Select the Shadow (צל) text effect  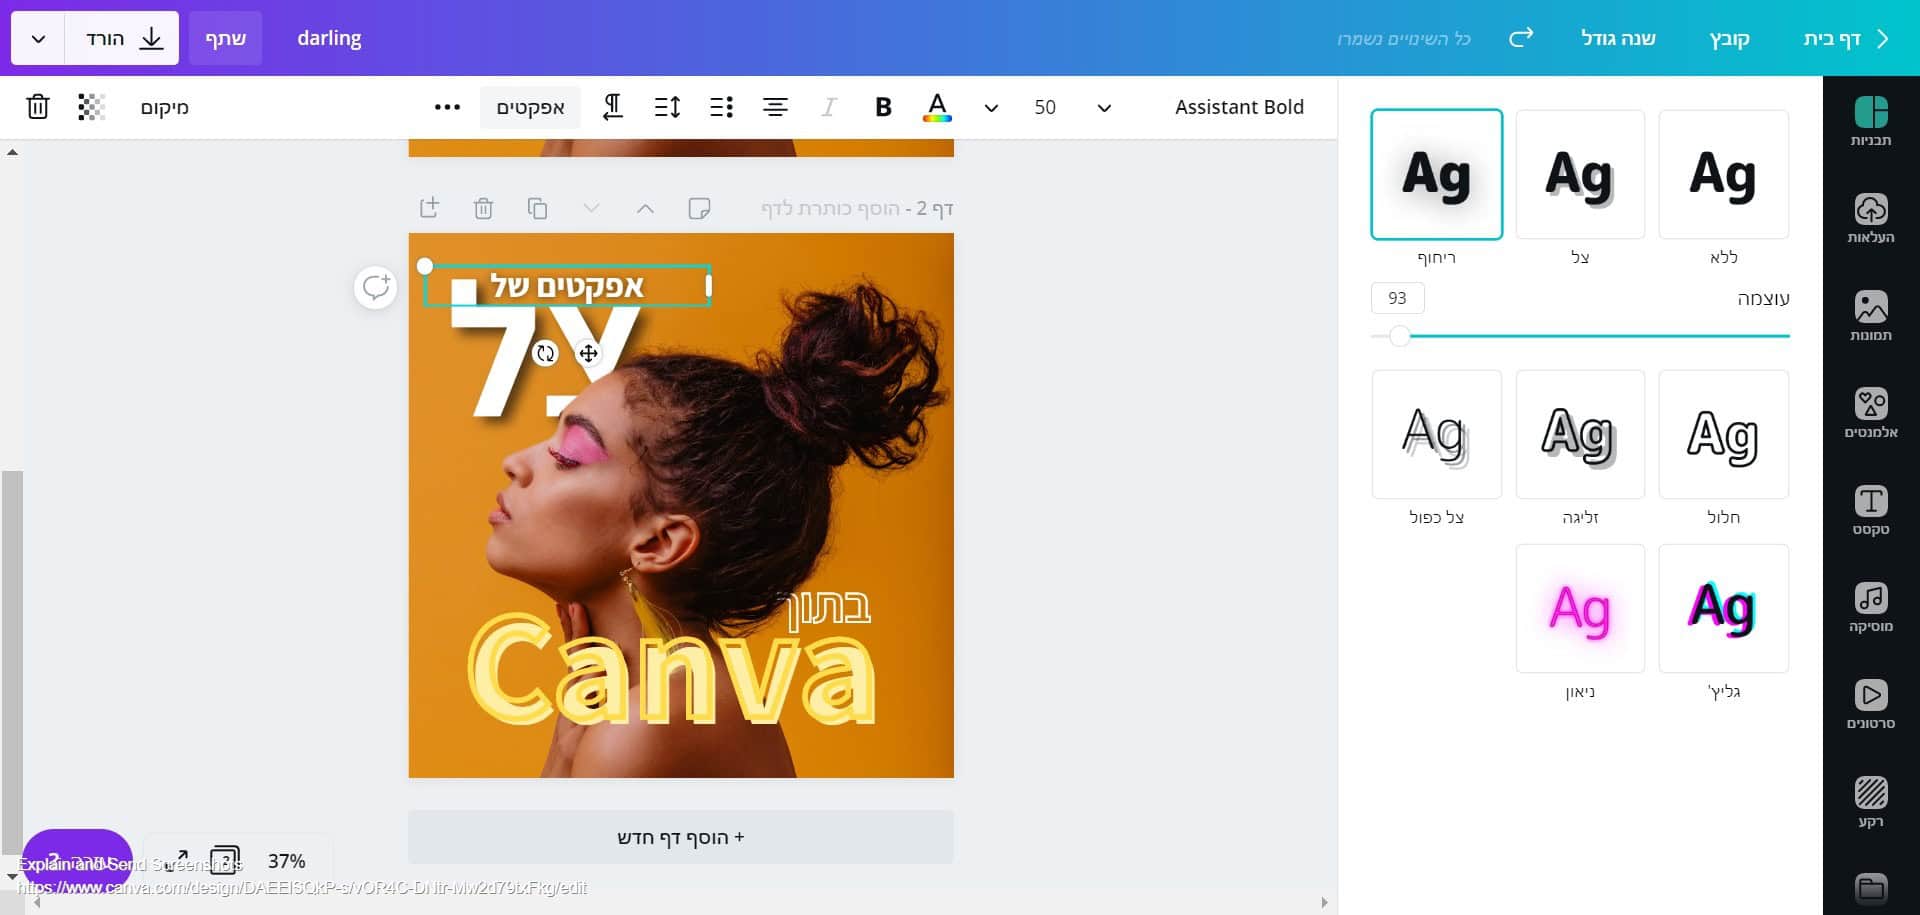[1580, 174]
